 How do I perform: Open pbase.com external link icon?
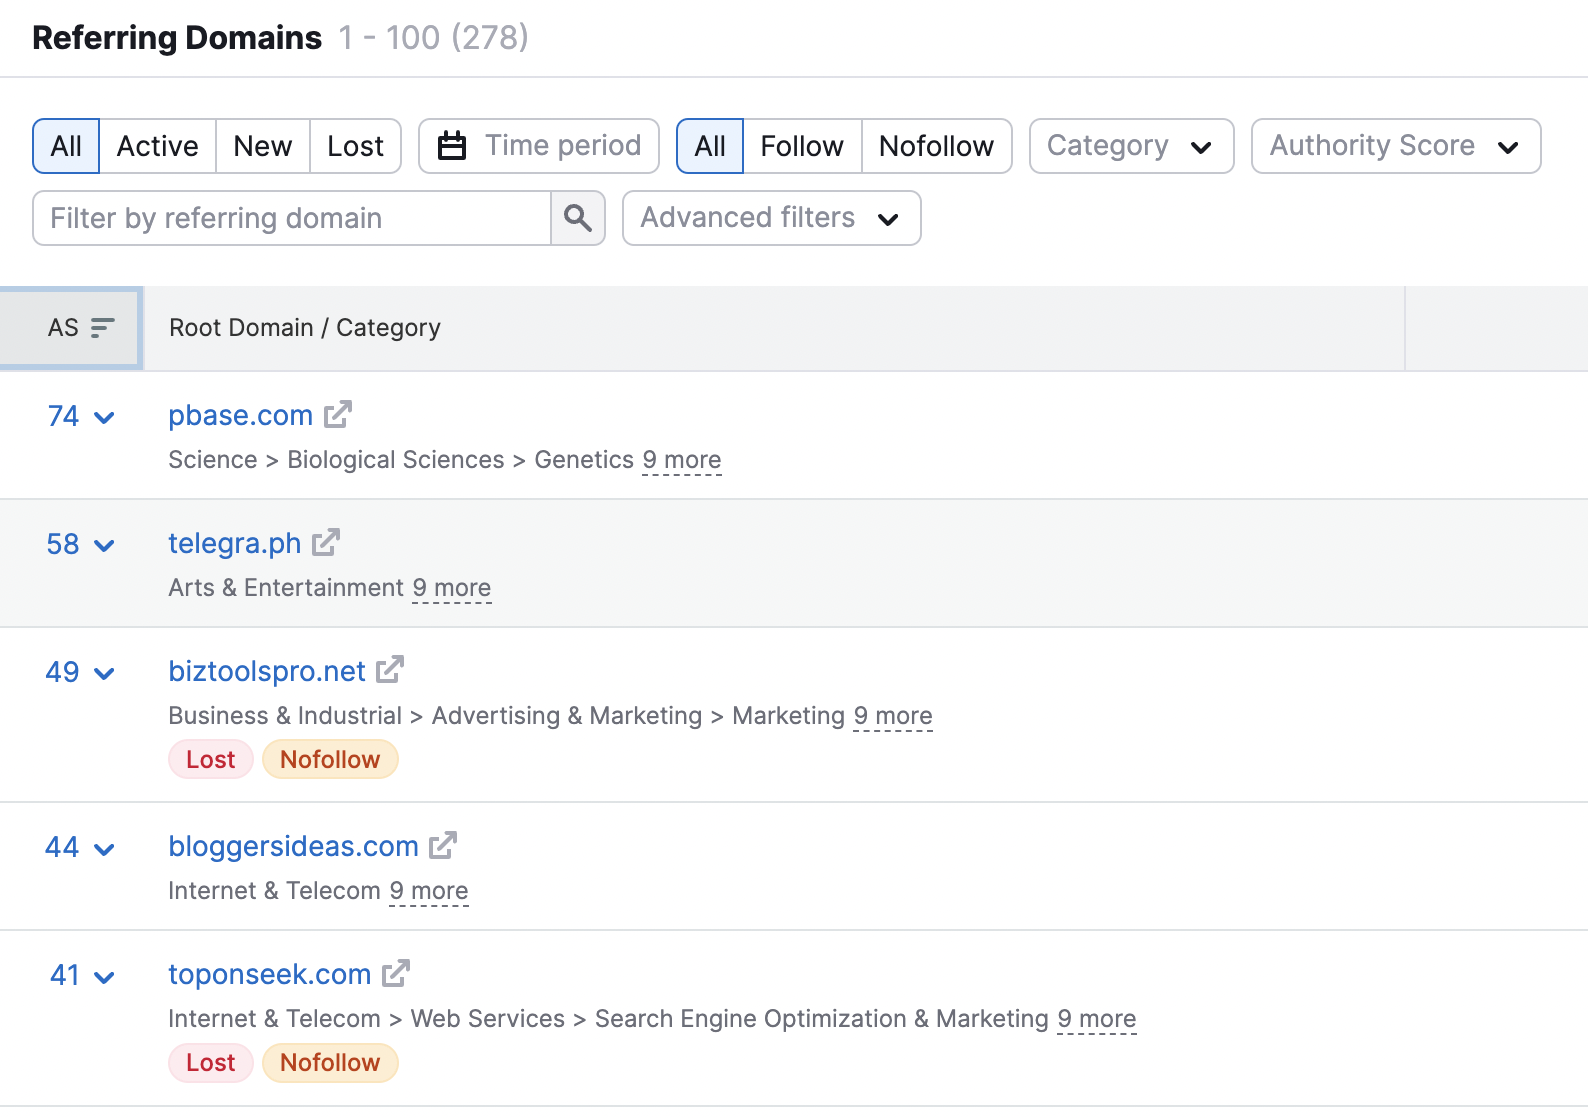coord(338,414)
